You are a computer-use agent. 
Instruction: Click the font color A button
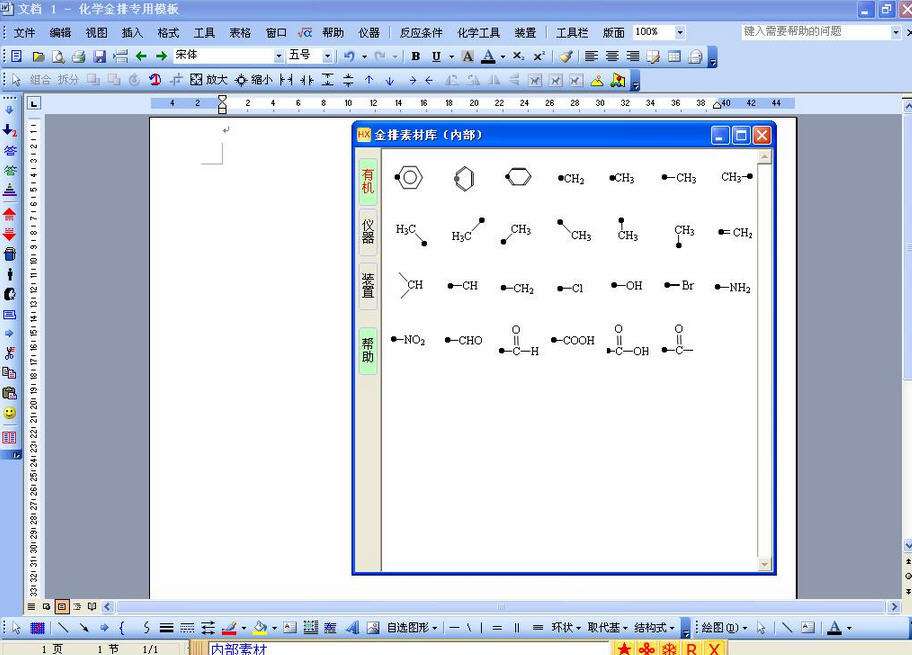point(489,56)
